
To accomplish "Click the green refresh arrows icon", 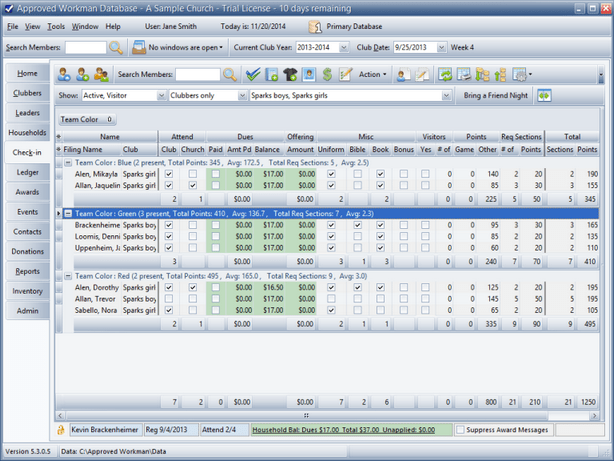I will pyautogui.click(x=445, y=74).
